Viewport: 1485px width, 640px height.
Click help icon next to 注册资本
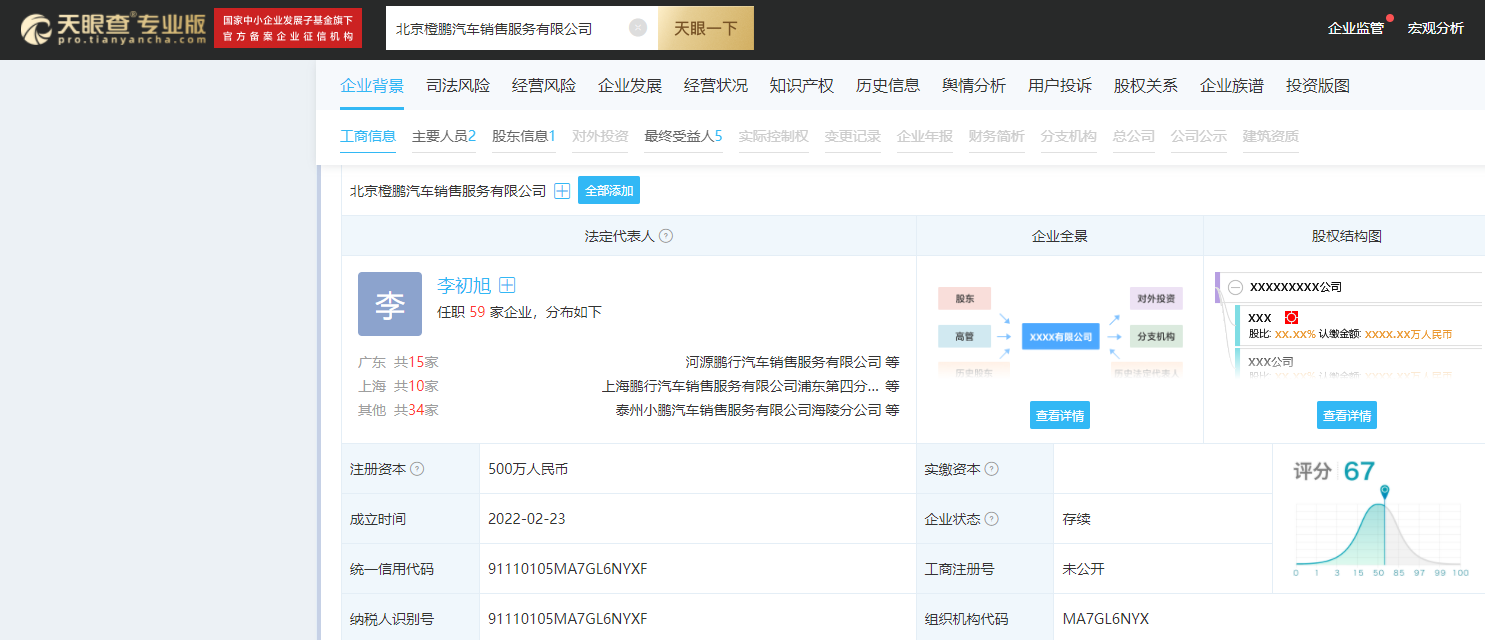point(417,469)
